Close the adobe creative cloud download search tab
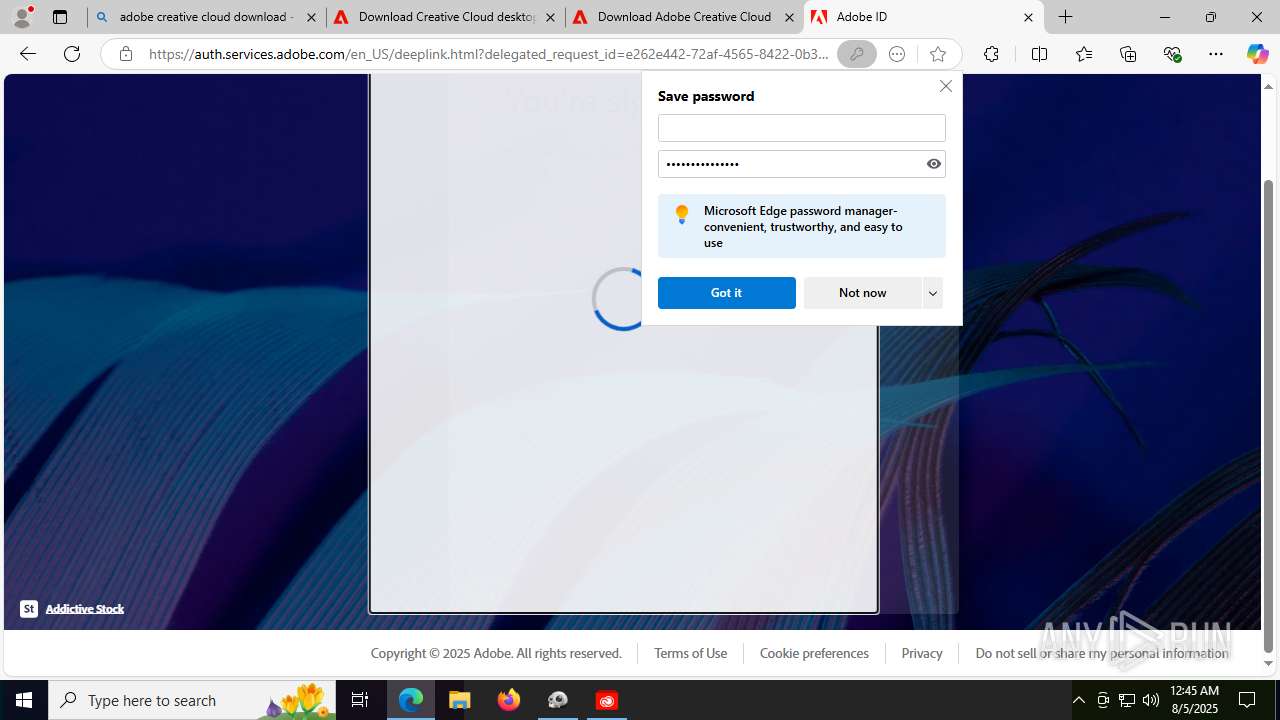The image size is (1280, 720). click(311, 17)
